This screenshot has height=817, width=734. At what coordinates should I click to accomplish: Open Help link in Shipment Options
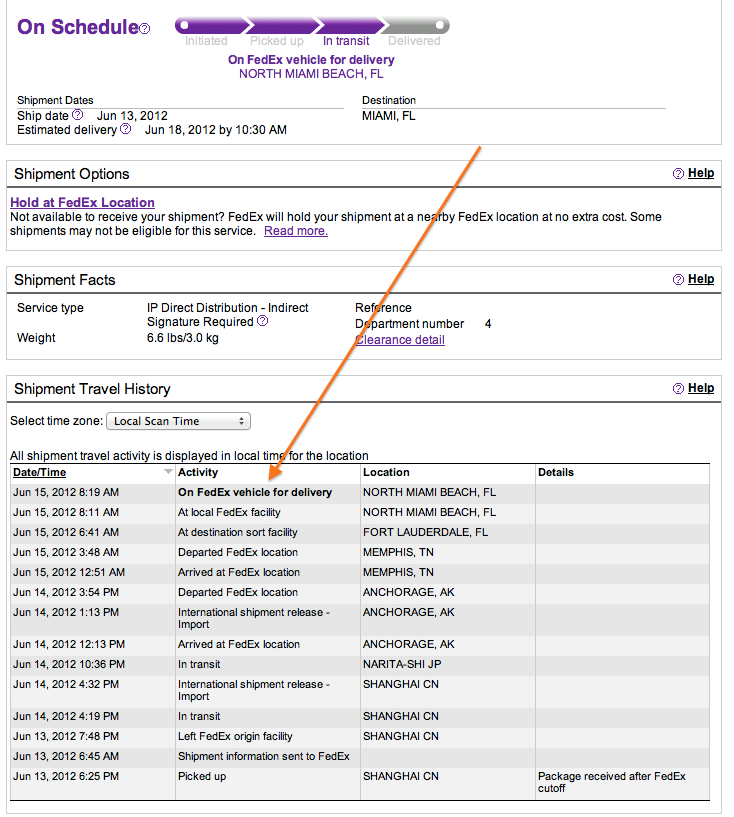pos(701,173)
